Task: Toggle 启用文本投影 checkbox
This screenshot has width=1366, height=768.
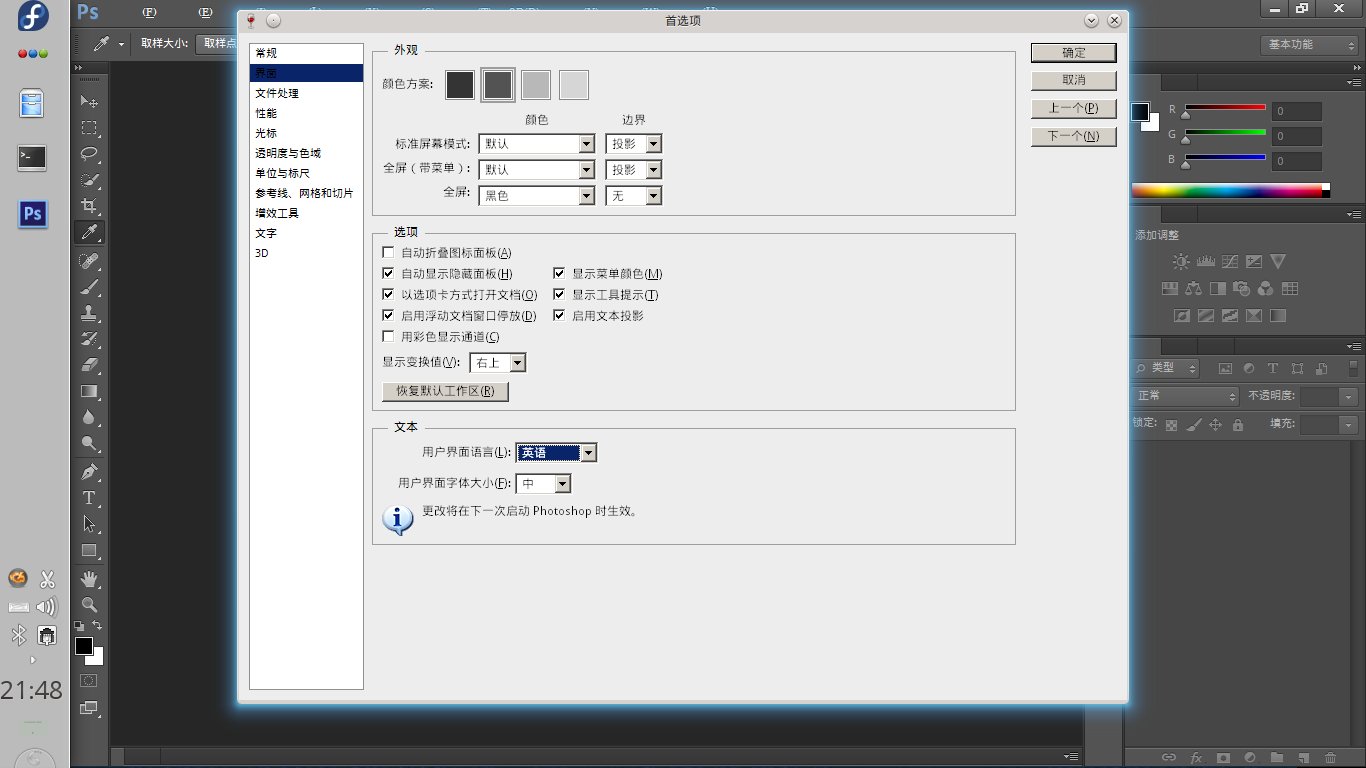Action: pyautogui.click(x=559, y=316)
